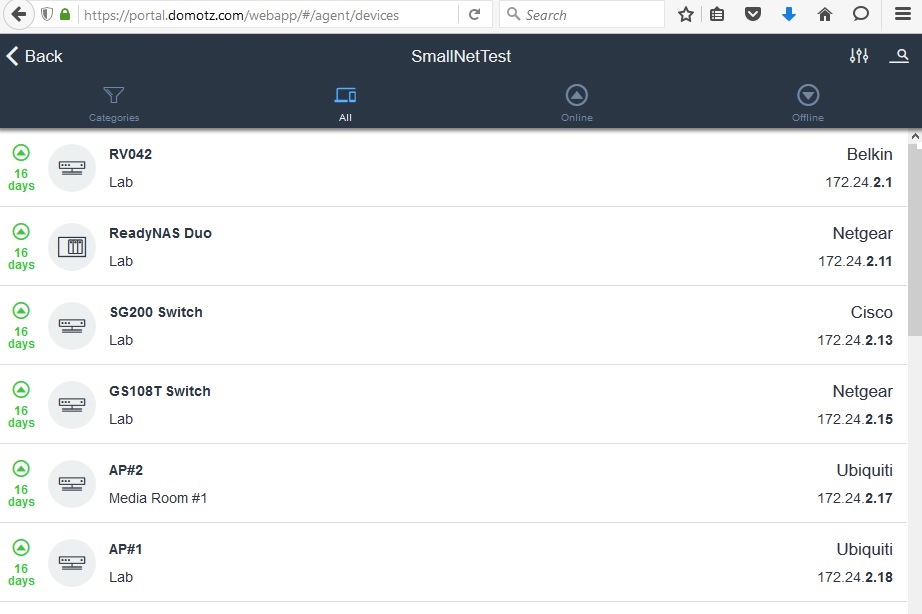The image size is (922, 614).
Task: Click Ubiquiti vendor on AP#1 row
Action: coord(864,549)
